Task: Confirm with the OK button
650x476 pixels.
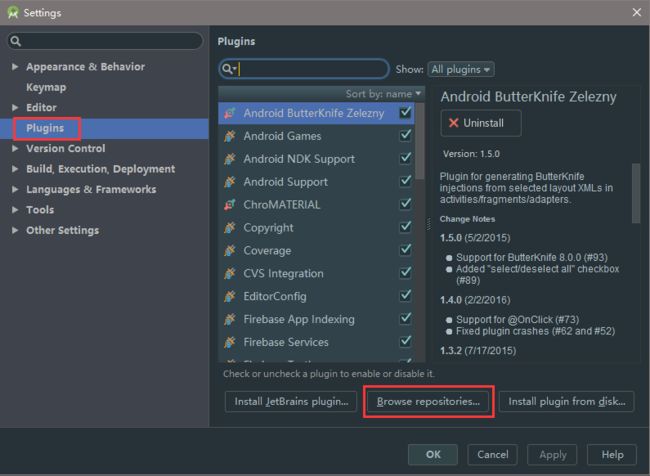Action: tap(433, 454)
